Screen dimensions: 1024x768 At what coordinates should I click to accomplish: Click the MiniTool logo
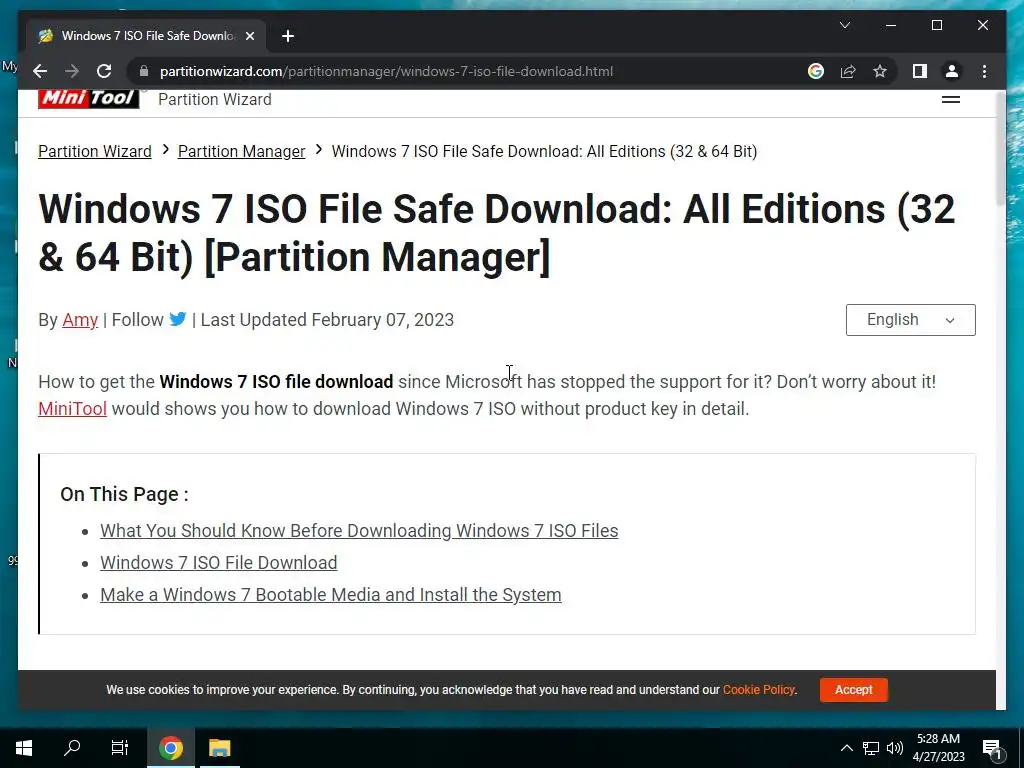tap(88, 99)
